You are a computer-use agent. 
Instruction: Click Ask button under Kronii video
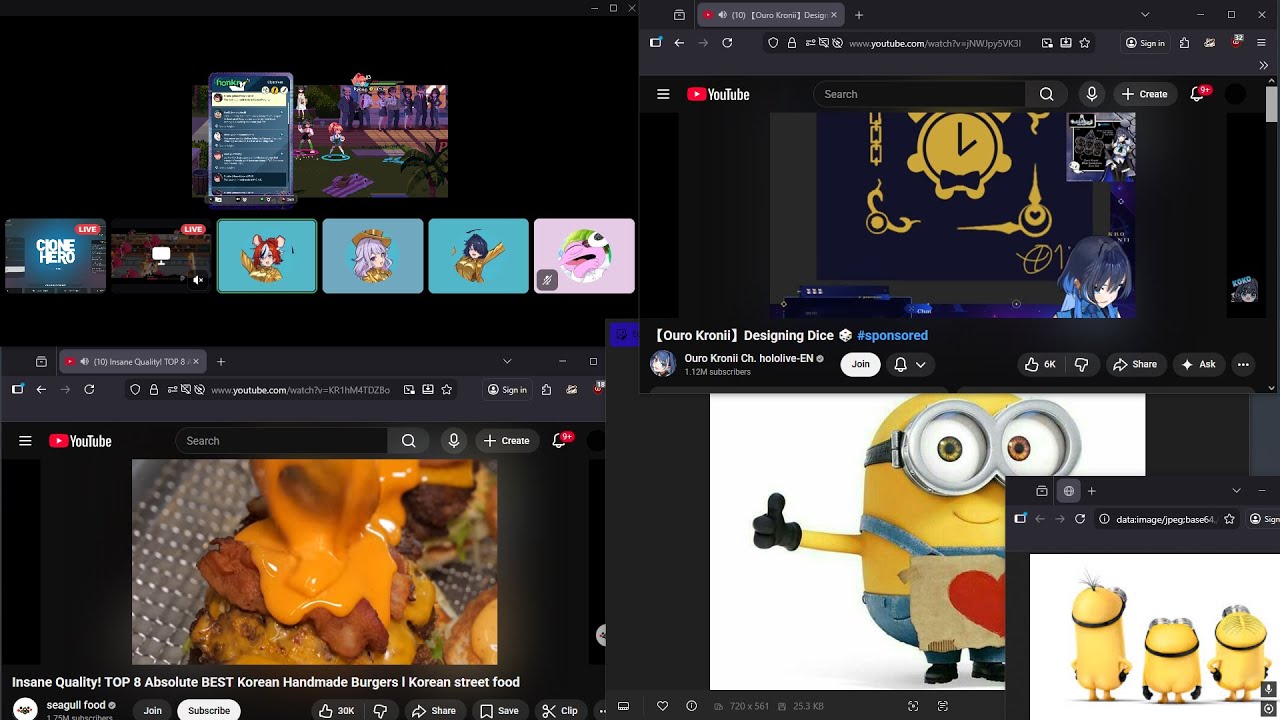(1198, 364)
